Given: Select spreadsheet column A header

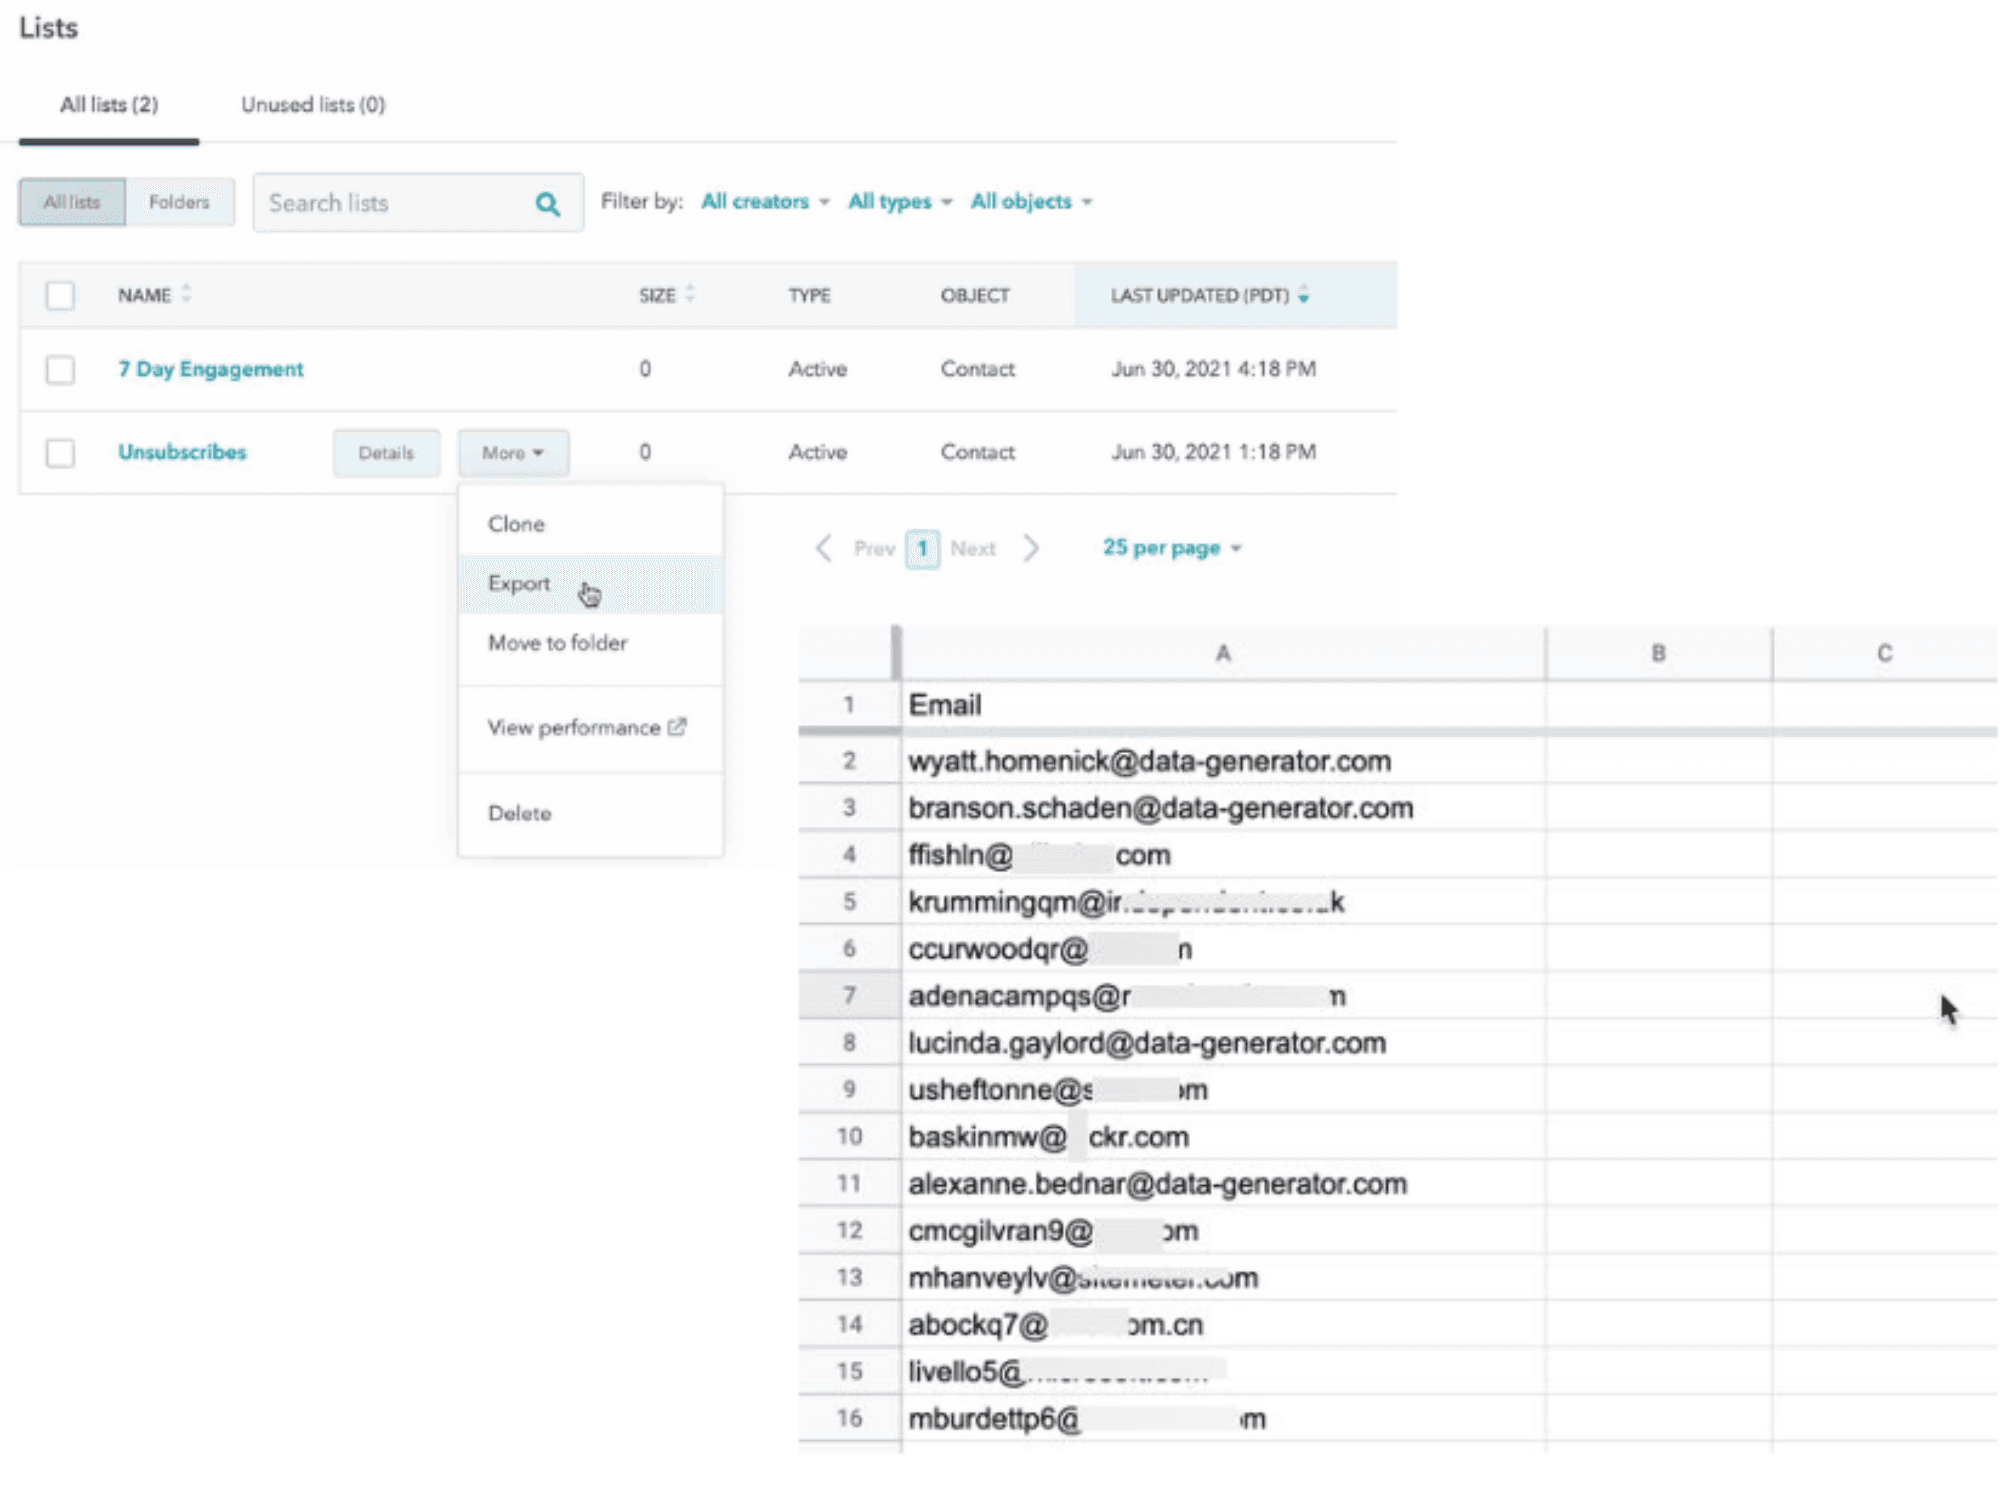Looking at the screenshot, I should click(1223, 653).
